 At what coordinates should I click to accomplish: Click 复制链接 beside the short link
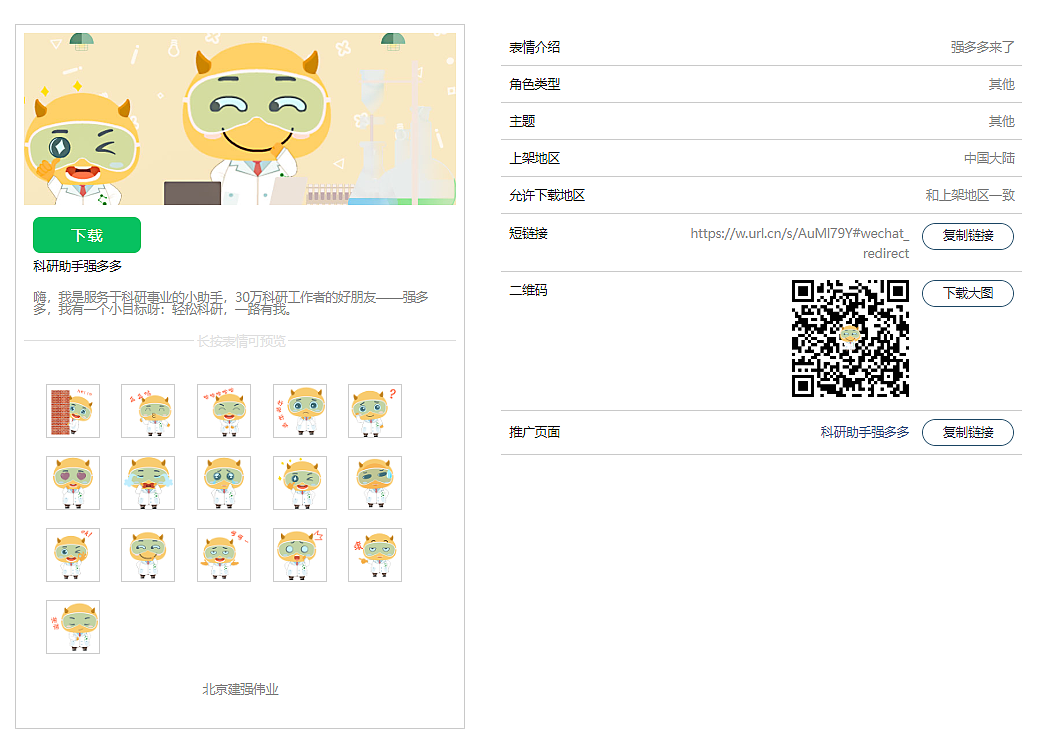pos(967,236)
